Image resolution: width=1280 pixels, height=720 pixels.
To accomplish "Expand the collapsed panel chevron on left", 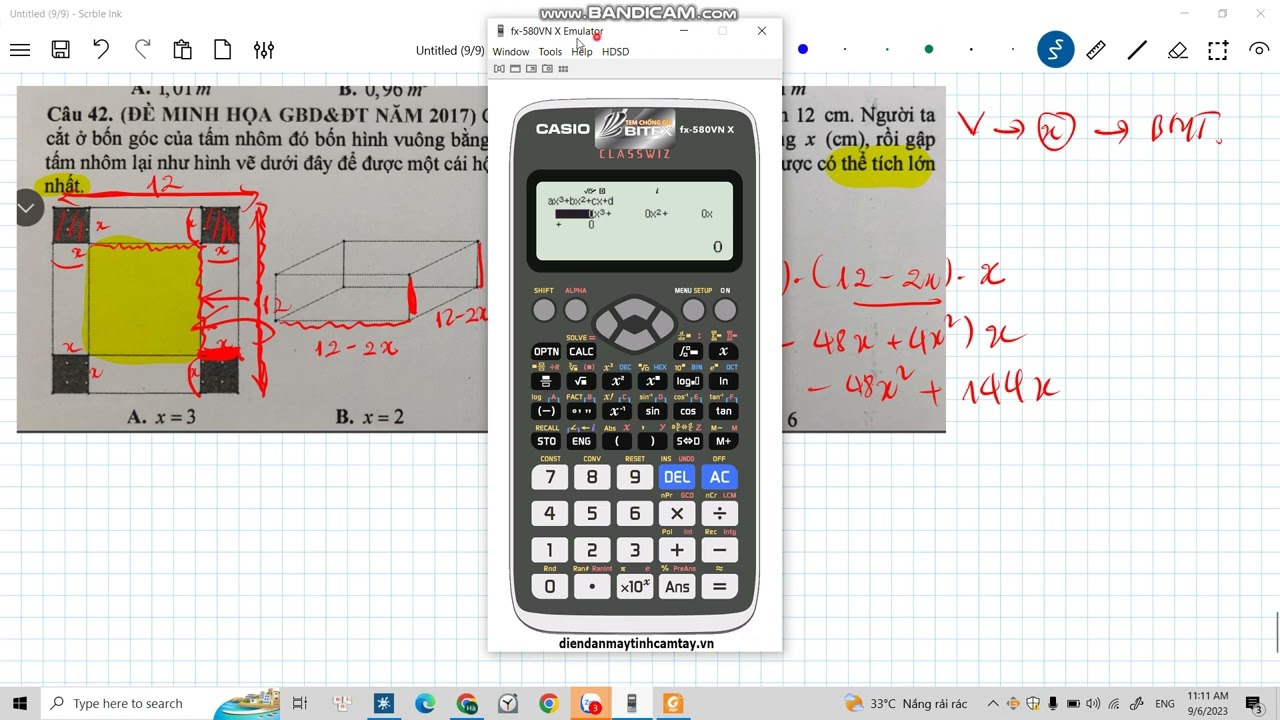I will click(26, 209).
